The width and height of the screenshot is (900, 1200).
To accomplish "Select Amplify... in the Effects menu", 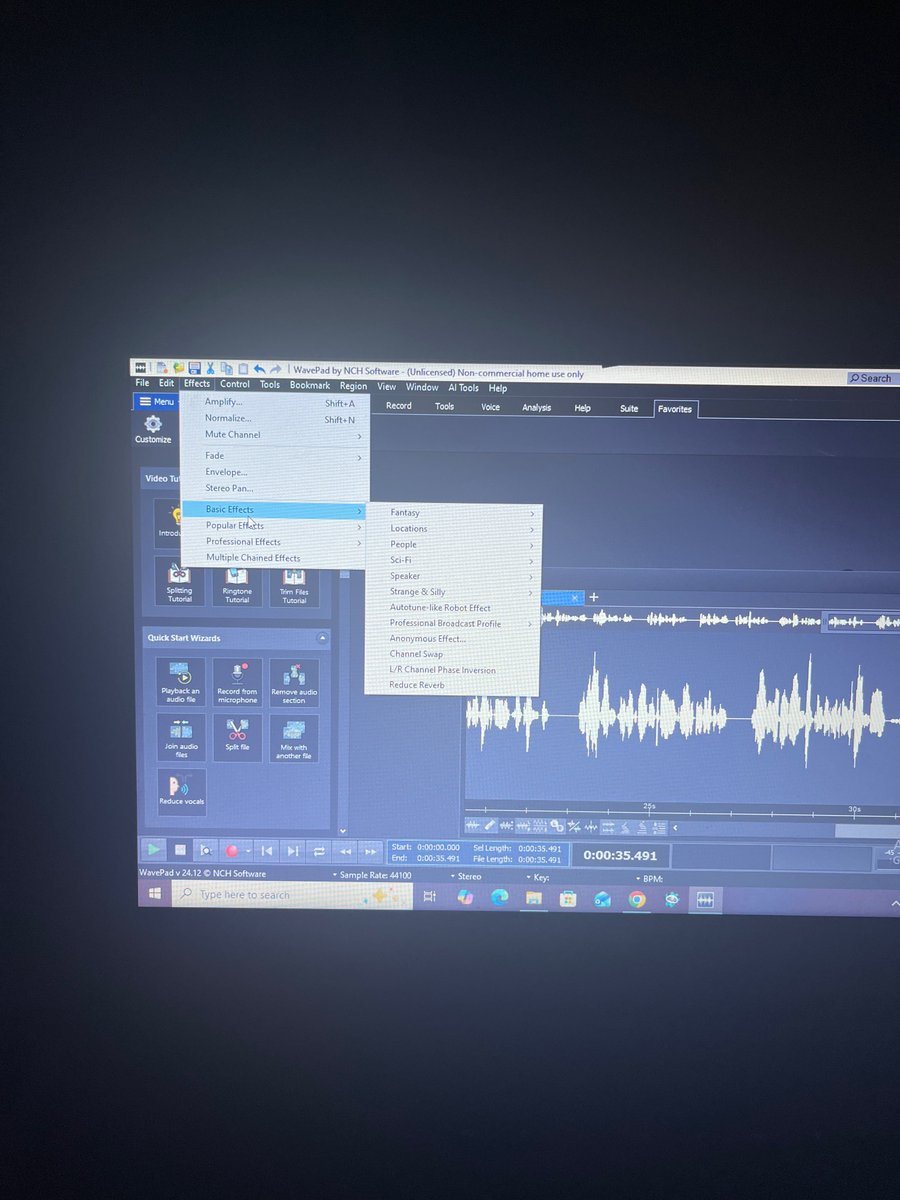I will (275, 402).
